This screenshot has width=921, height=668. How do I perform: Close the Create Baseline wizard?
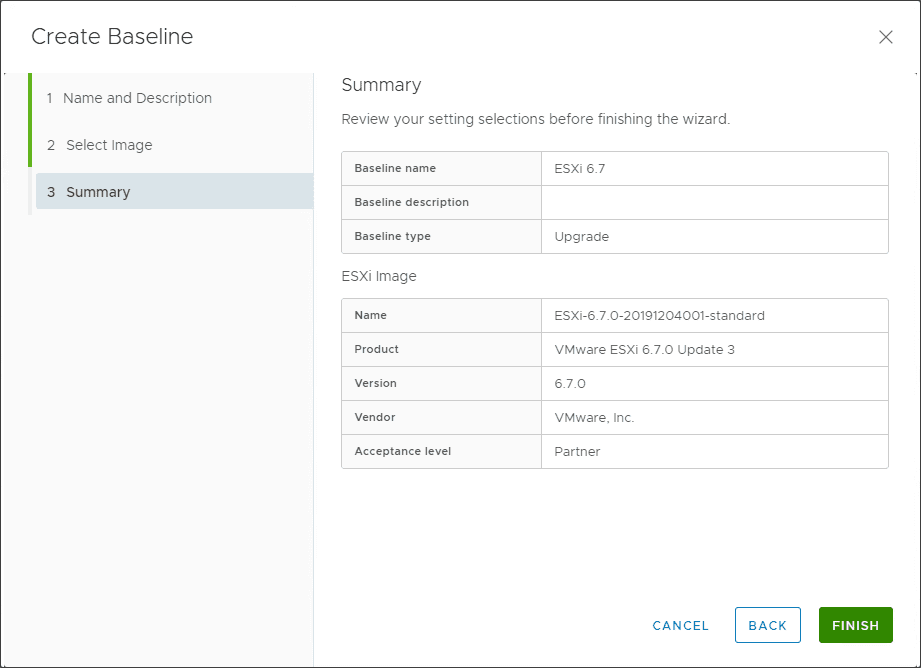point(885,37)
